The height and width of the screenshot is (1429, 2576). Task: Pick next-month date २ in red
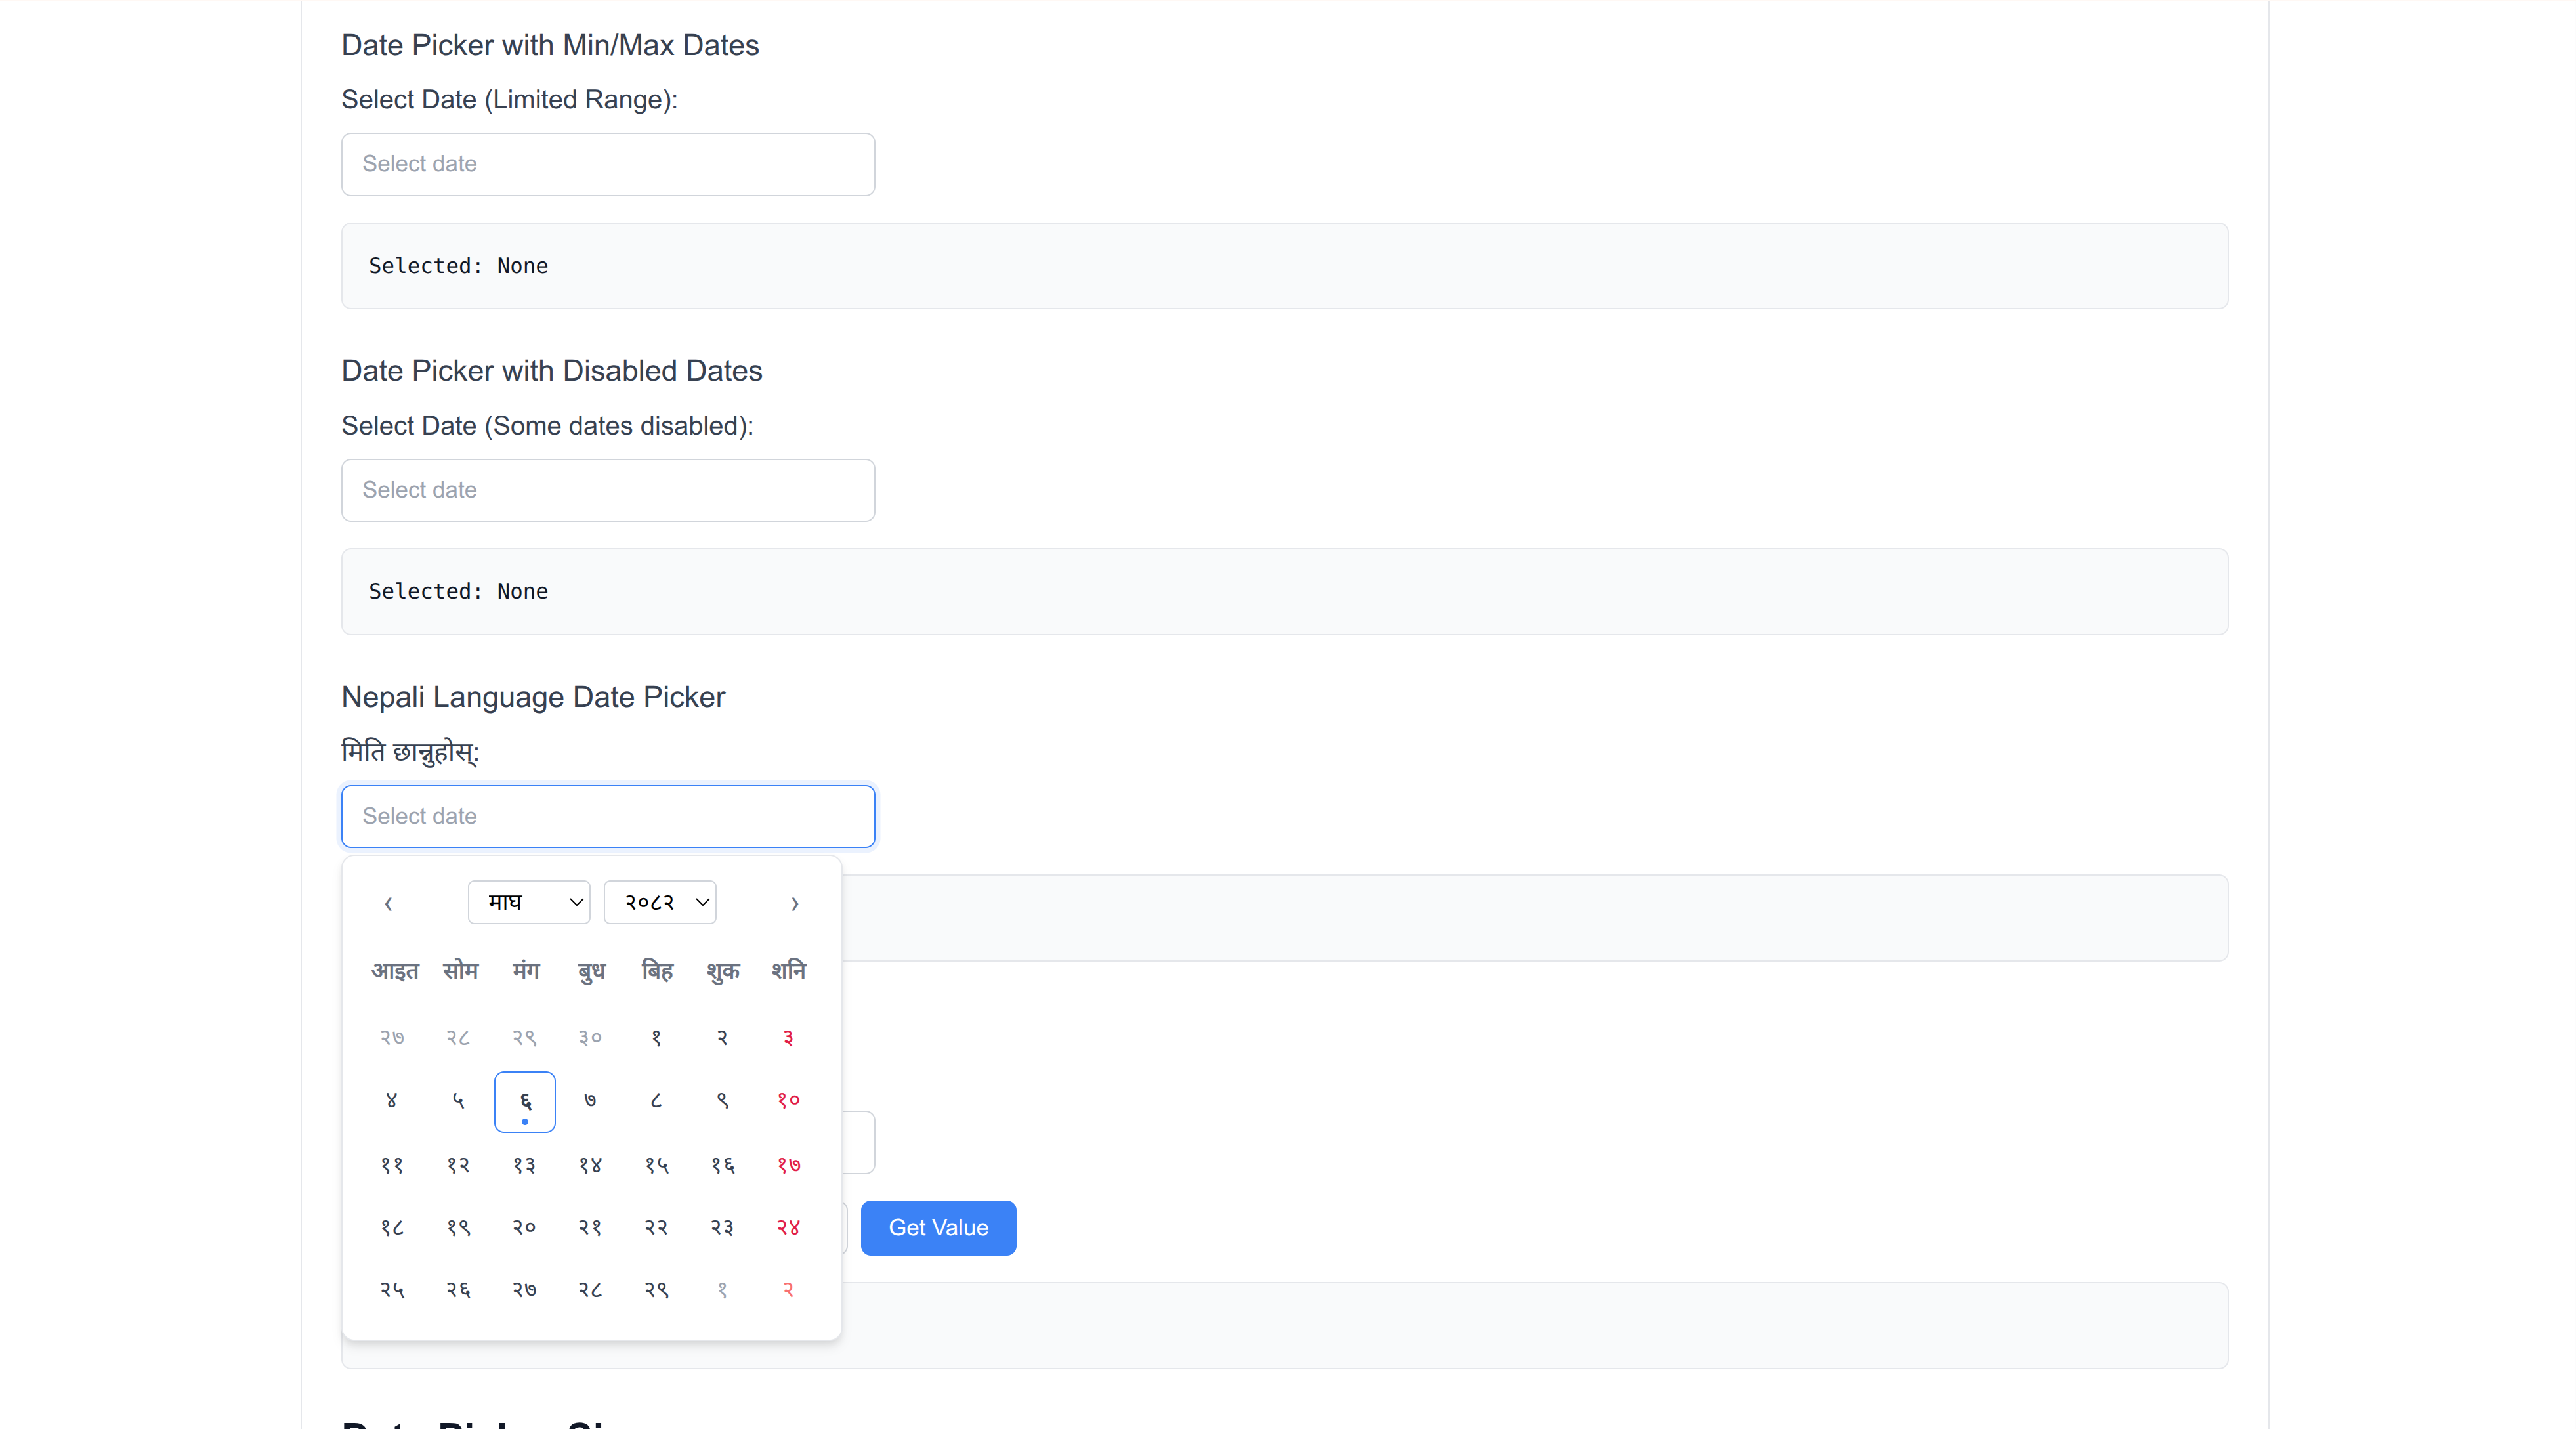pyautogui.click(x=788, y=1290)
